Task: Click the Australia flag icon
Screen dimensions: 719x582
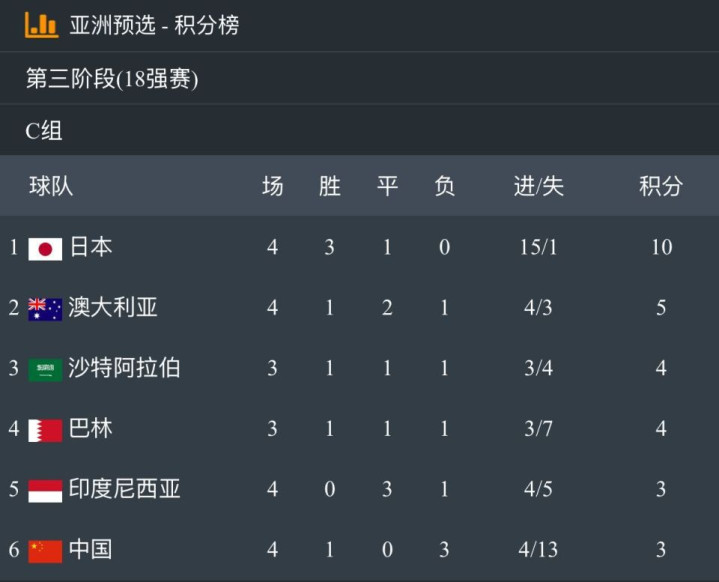Action: 45,310
